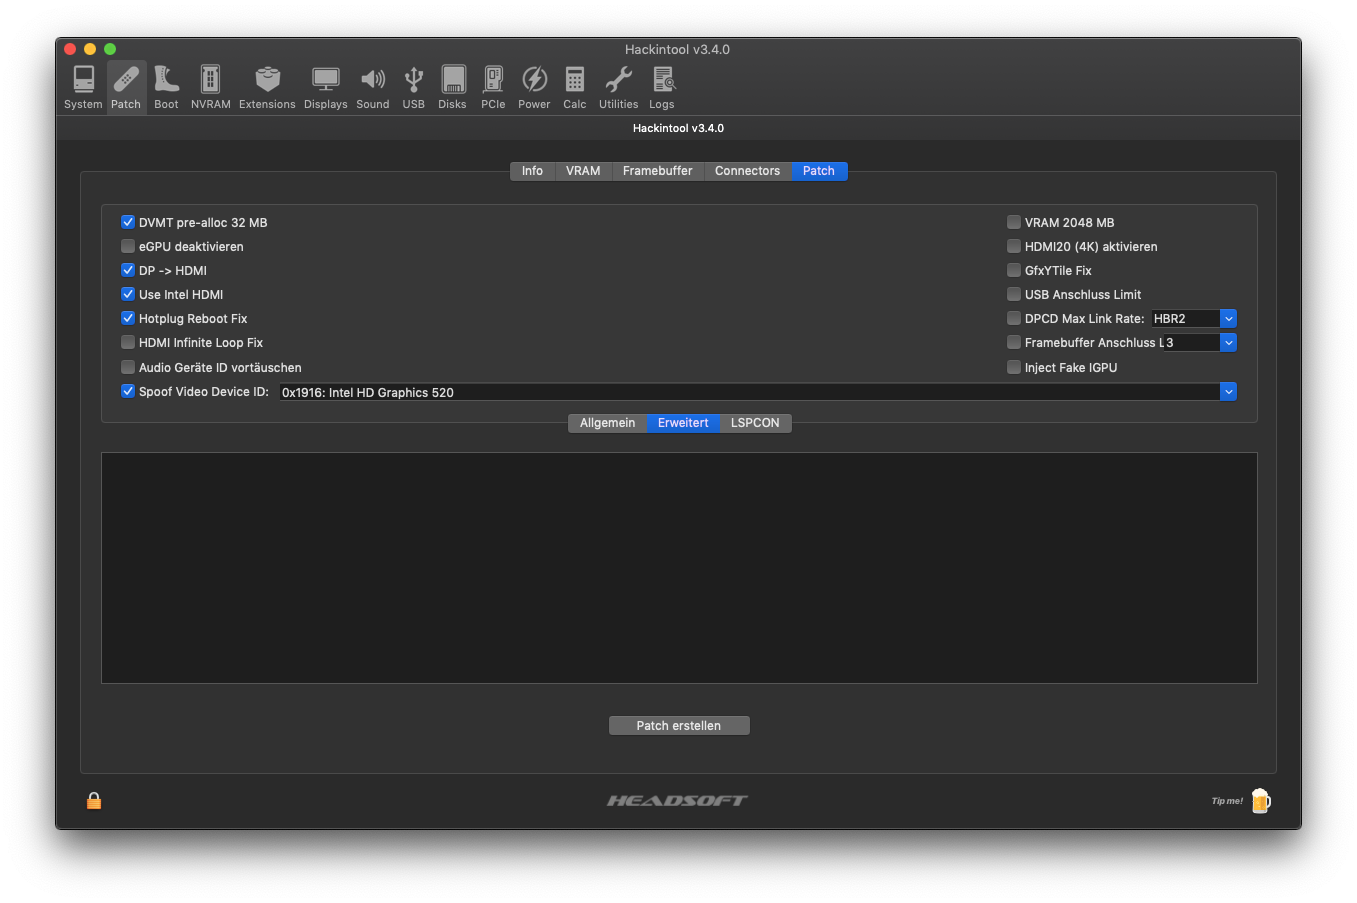Enable DPCD Max Link Rate checkbox

click(1014, 318)
